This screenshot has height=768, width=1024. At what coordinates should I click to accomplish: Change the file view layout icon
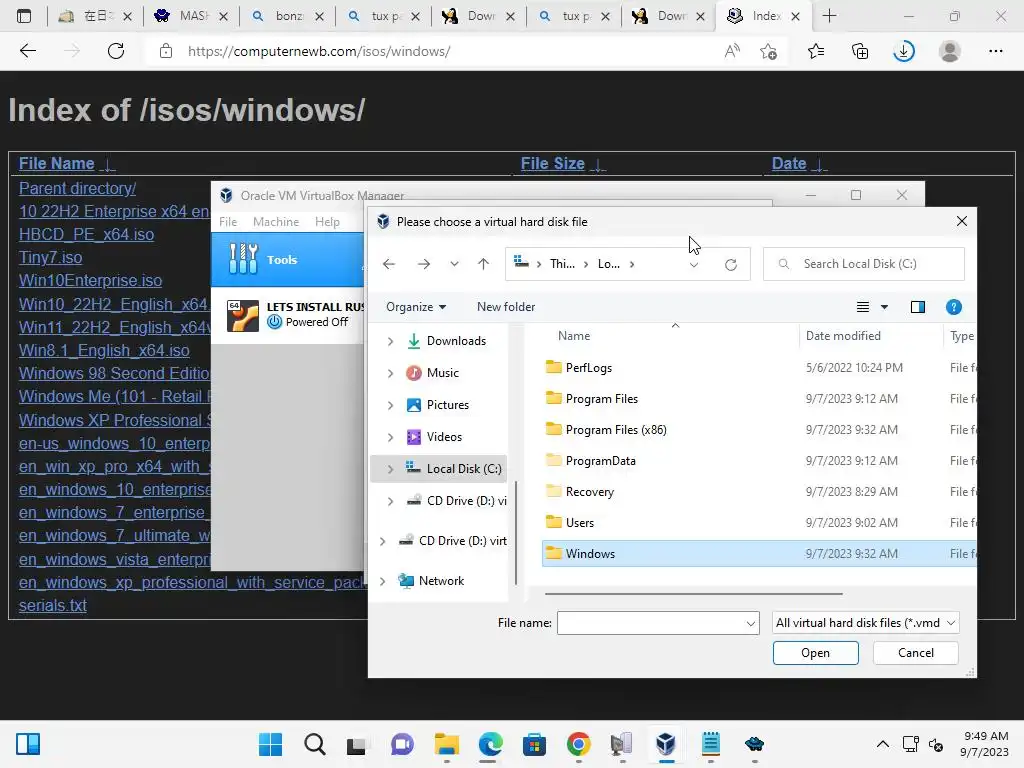pos(863,307)
